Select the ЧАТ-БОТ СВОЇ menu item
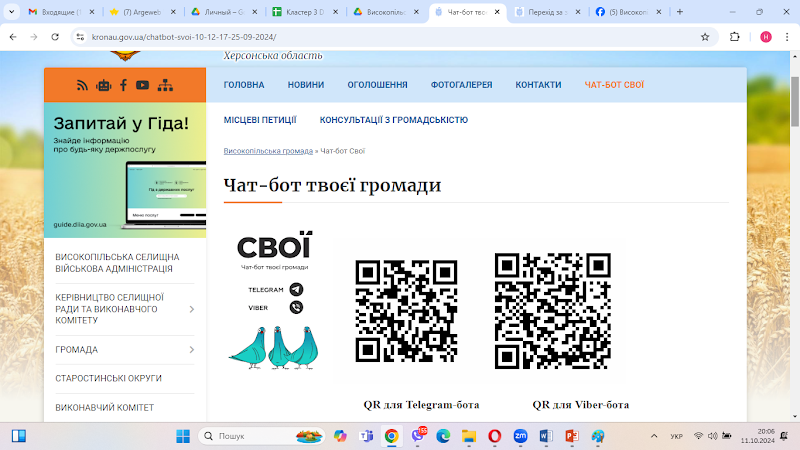The image size is (800, 450). (x=614, y=85)
